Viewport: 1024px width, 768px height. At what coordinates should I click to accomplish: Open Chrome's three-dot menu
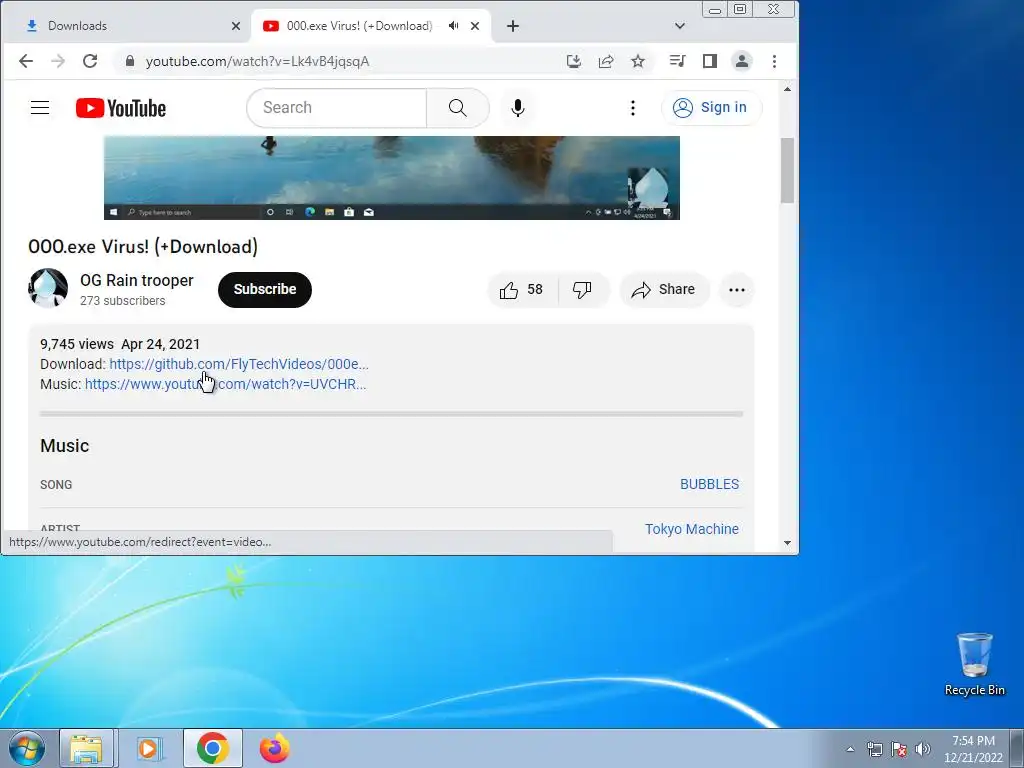pyautogui.click(x=774, y=61)
